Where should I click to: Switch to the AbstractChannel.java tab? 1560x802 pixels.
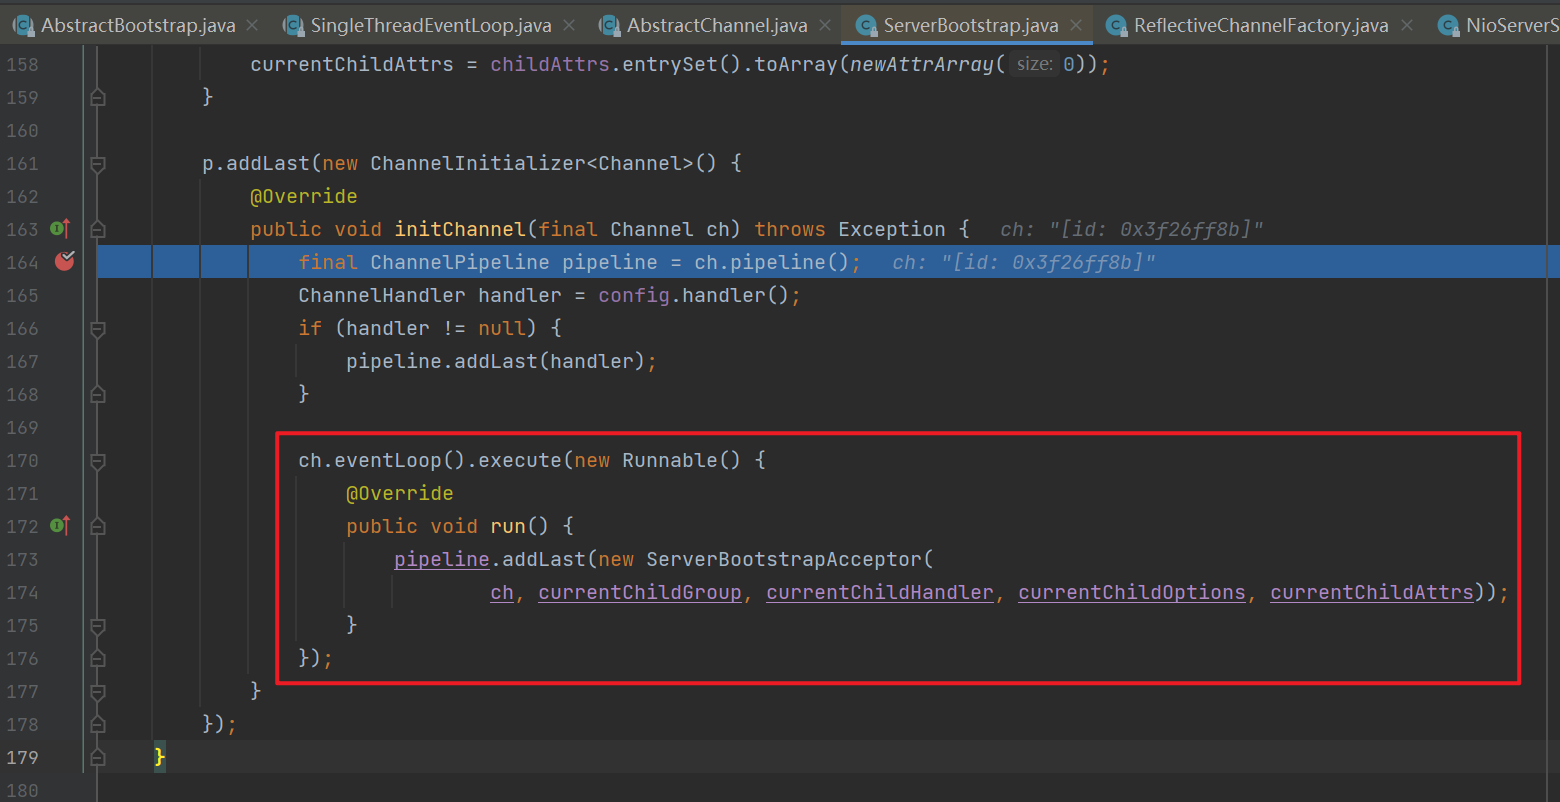click(x=716, y=25)
